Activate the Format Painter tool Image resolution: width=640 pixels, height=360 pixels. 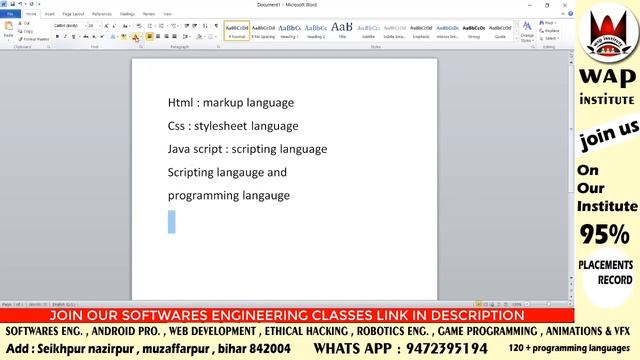(x=33, y=39)
